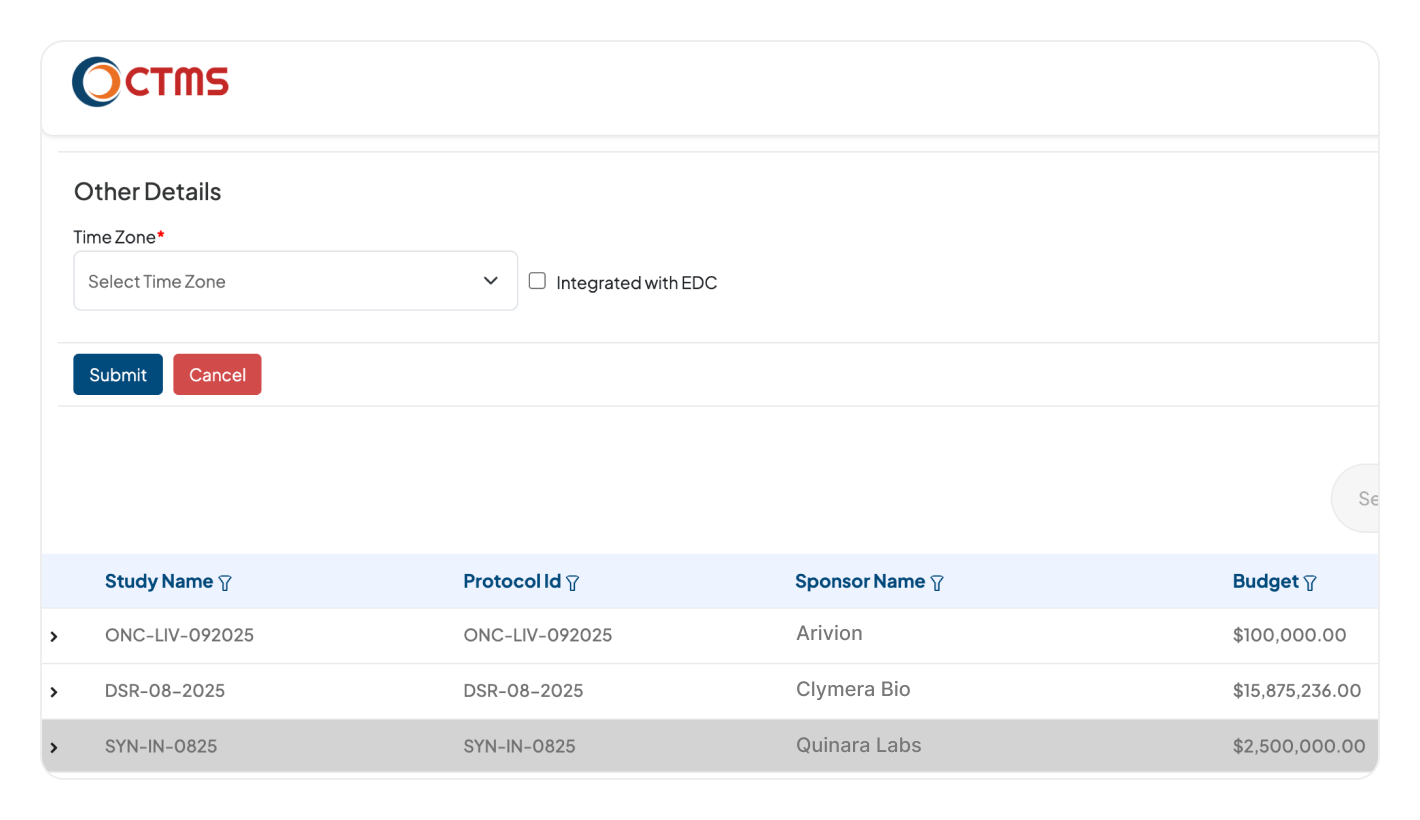The width and height of the screenshot is (1420, 820).
Task: Open the Protocol Id column filter
Action: click(x=573, y=582)
